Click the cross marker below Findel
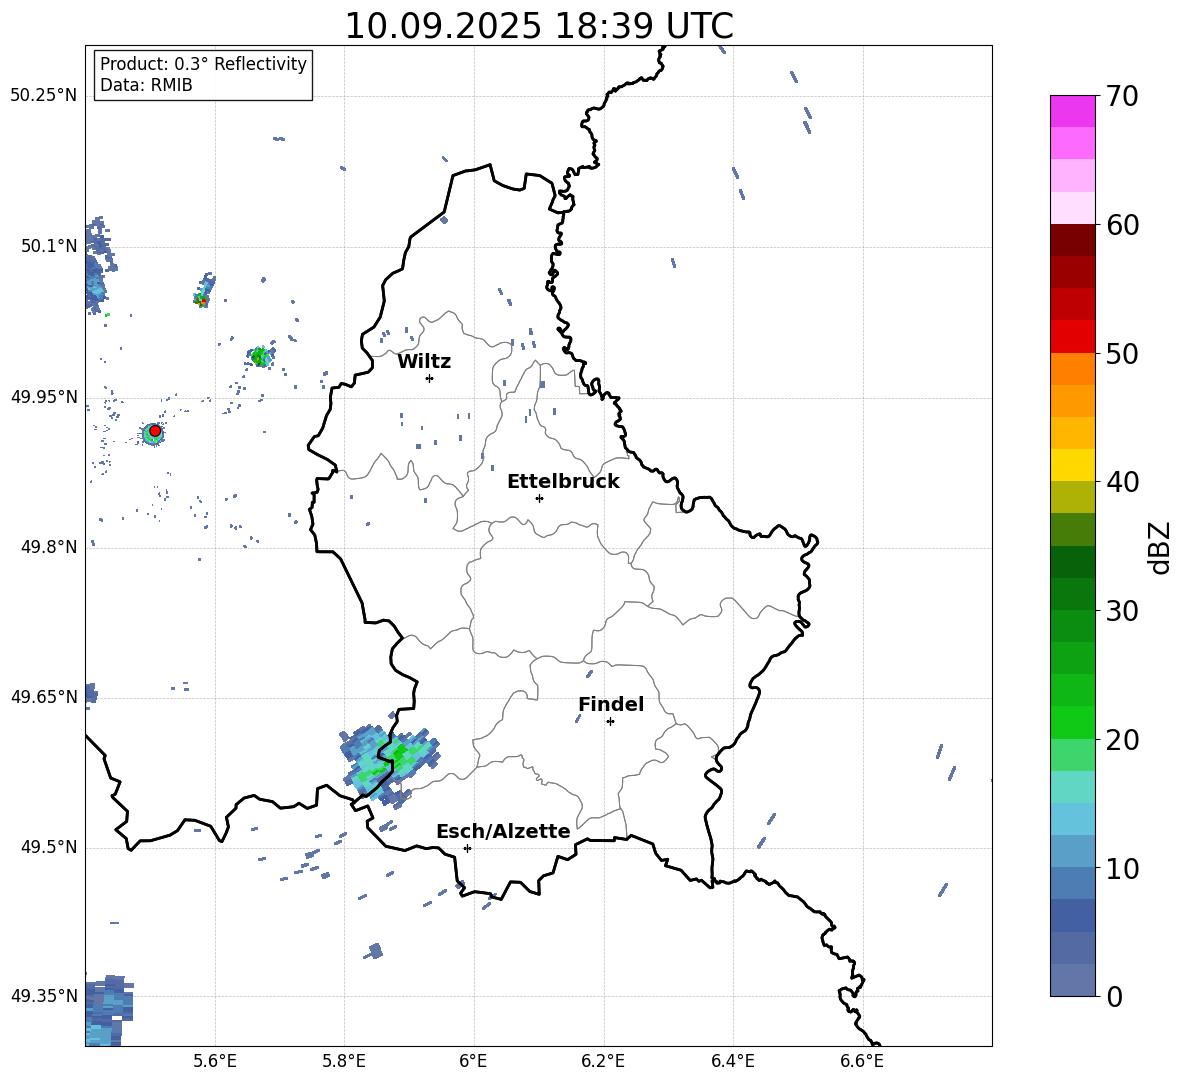This screenshot has height=1081, width=1184. [x=610, y=722]
